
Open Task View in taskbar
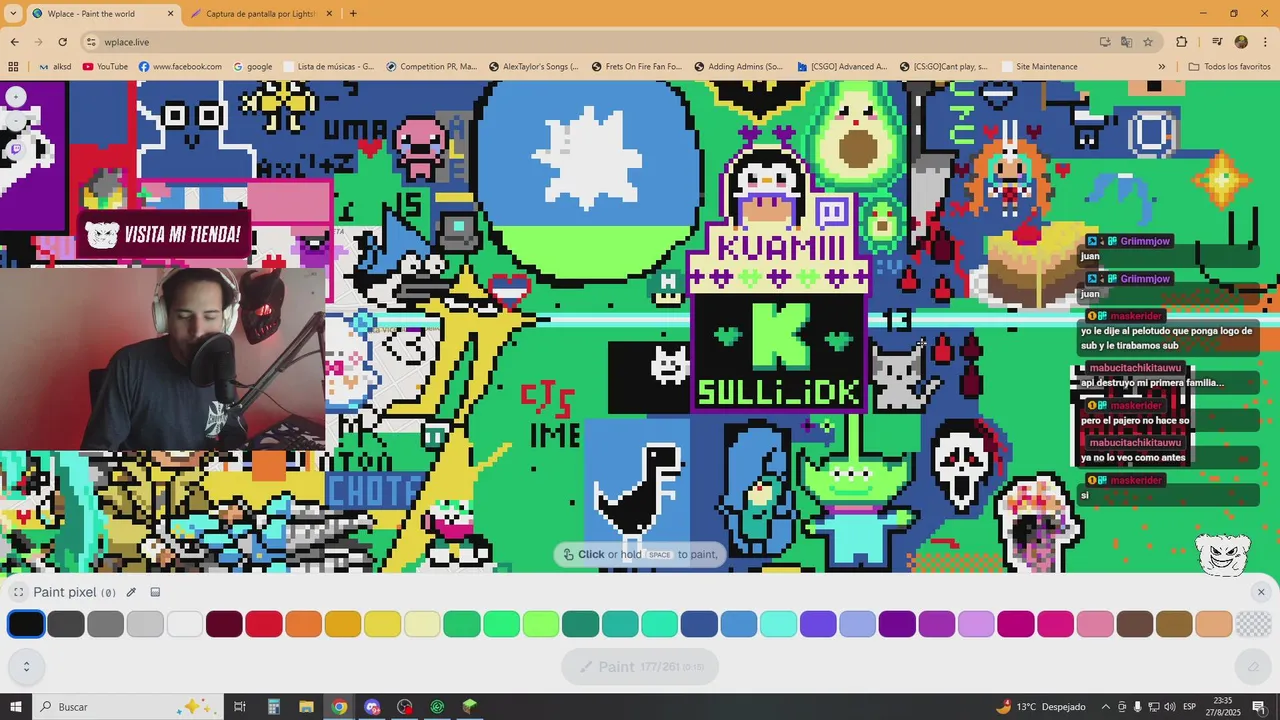click(x=240, y=707)
